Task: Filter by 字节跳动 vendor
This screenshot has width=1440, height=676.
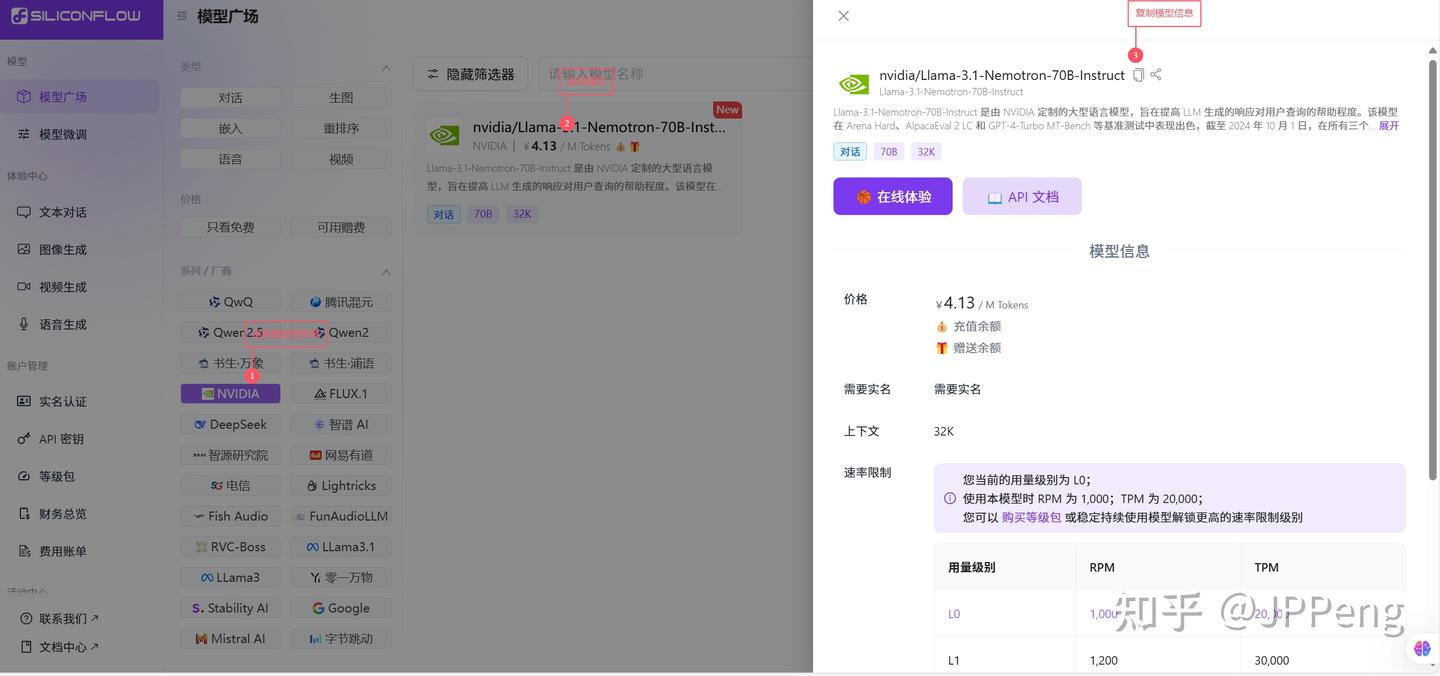Action: click(x=341, y=638)
